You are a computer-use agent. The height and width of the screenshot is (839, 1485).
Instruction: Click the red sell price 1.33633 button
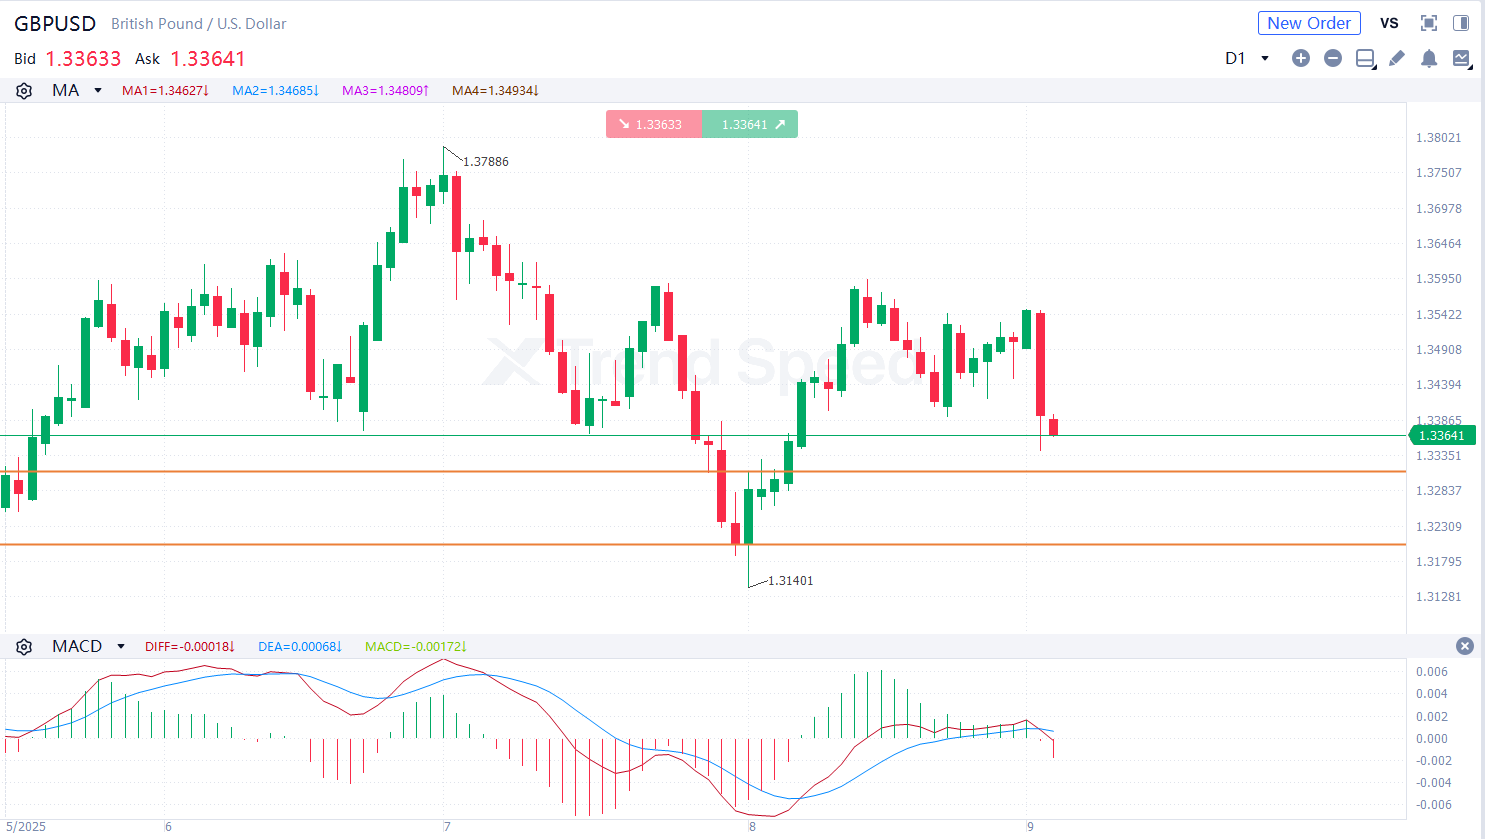tap(654, 124)
